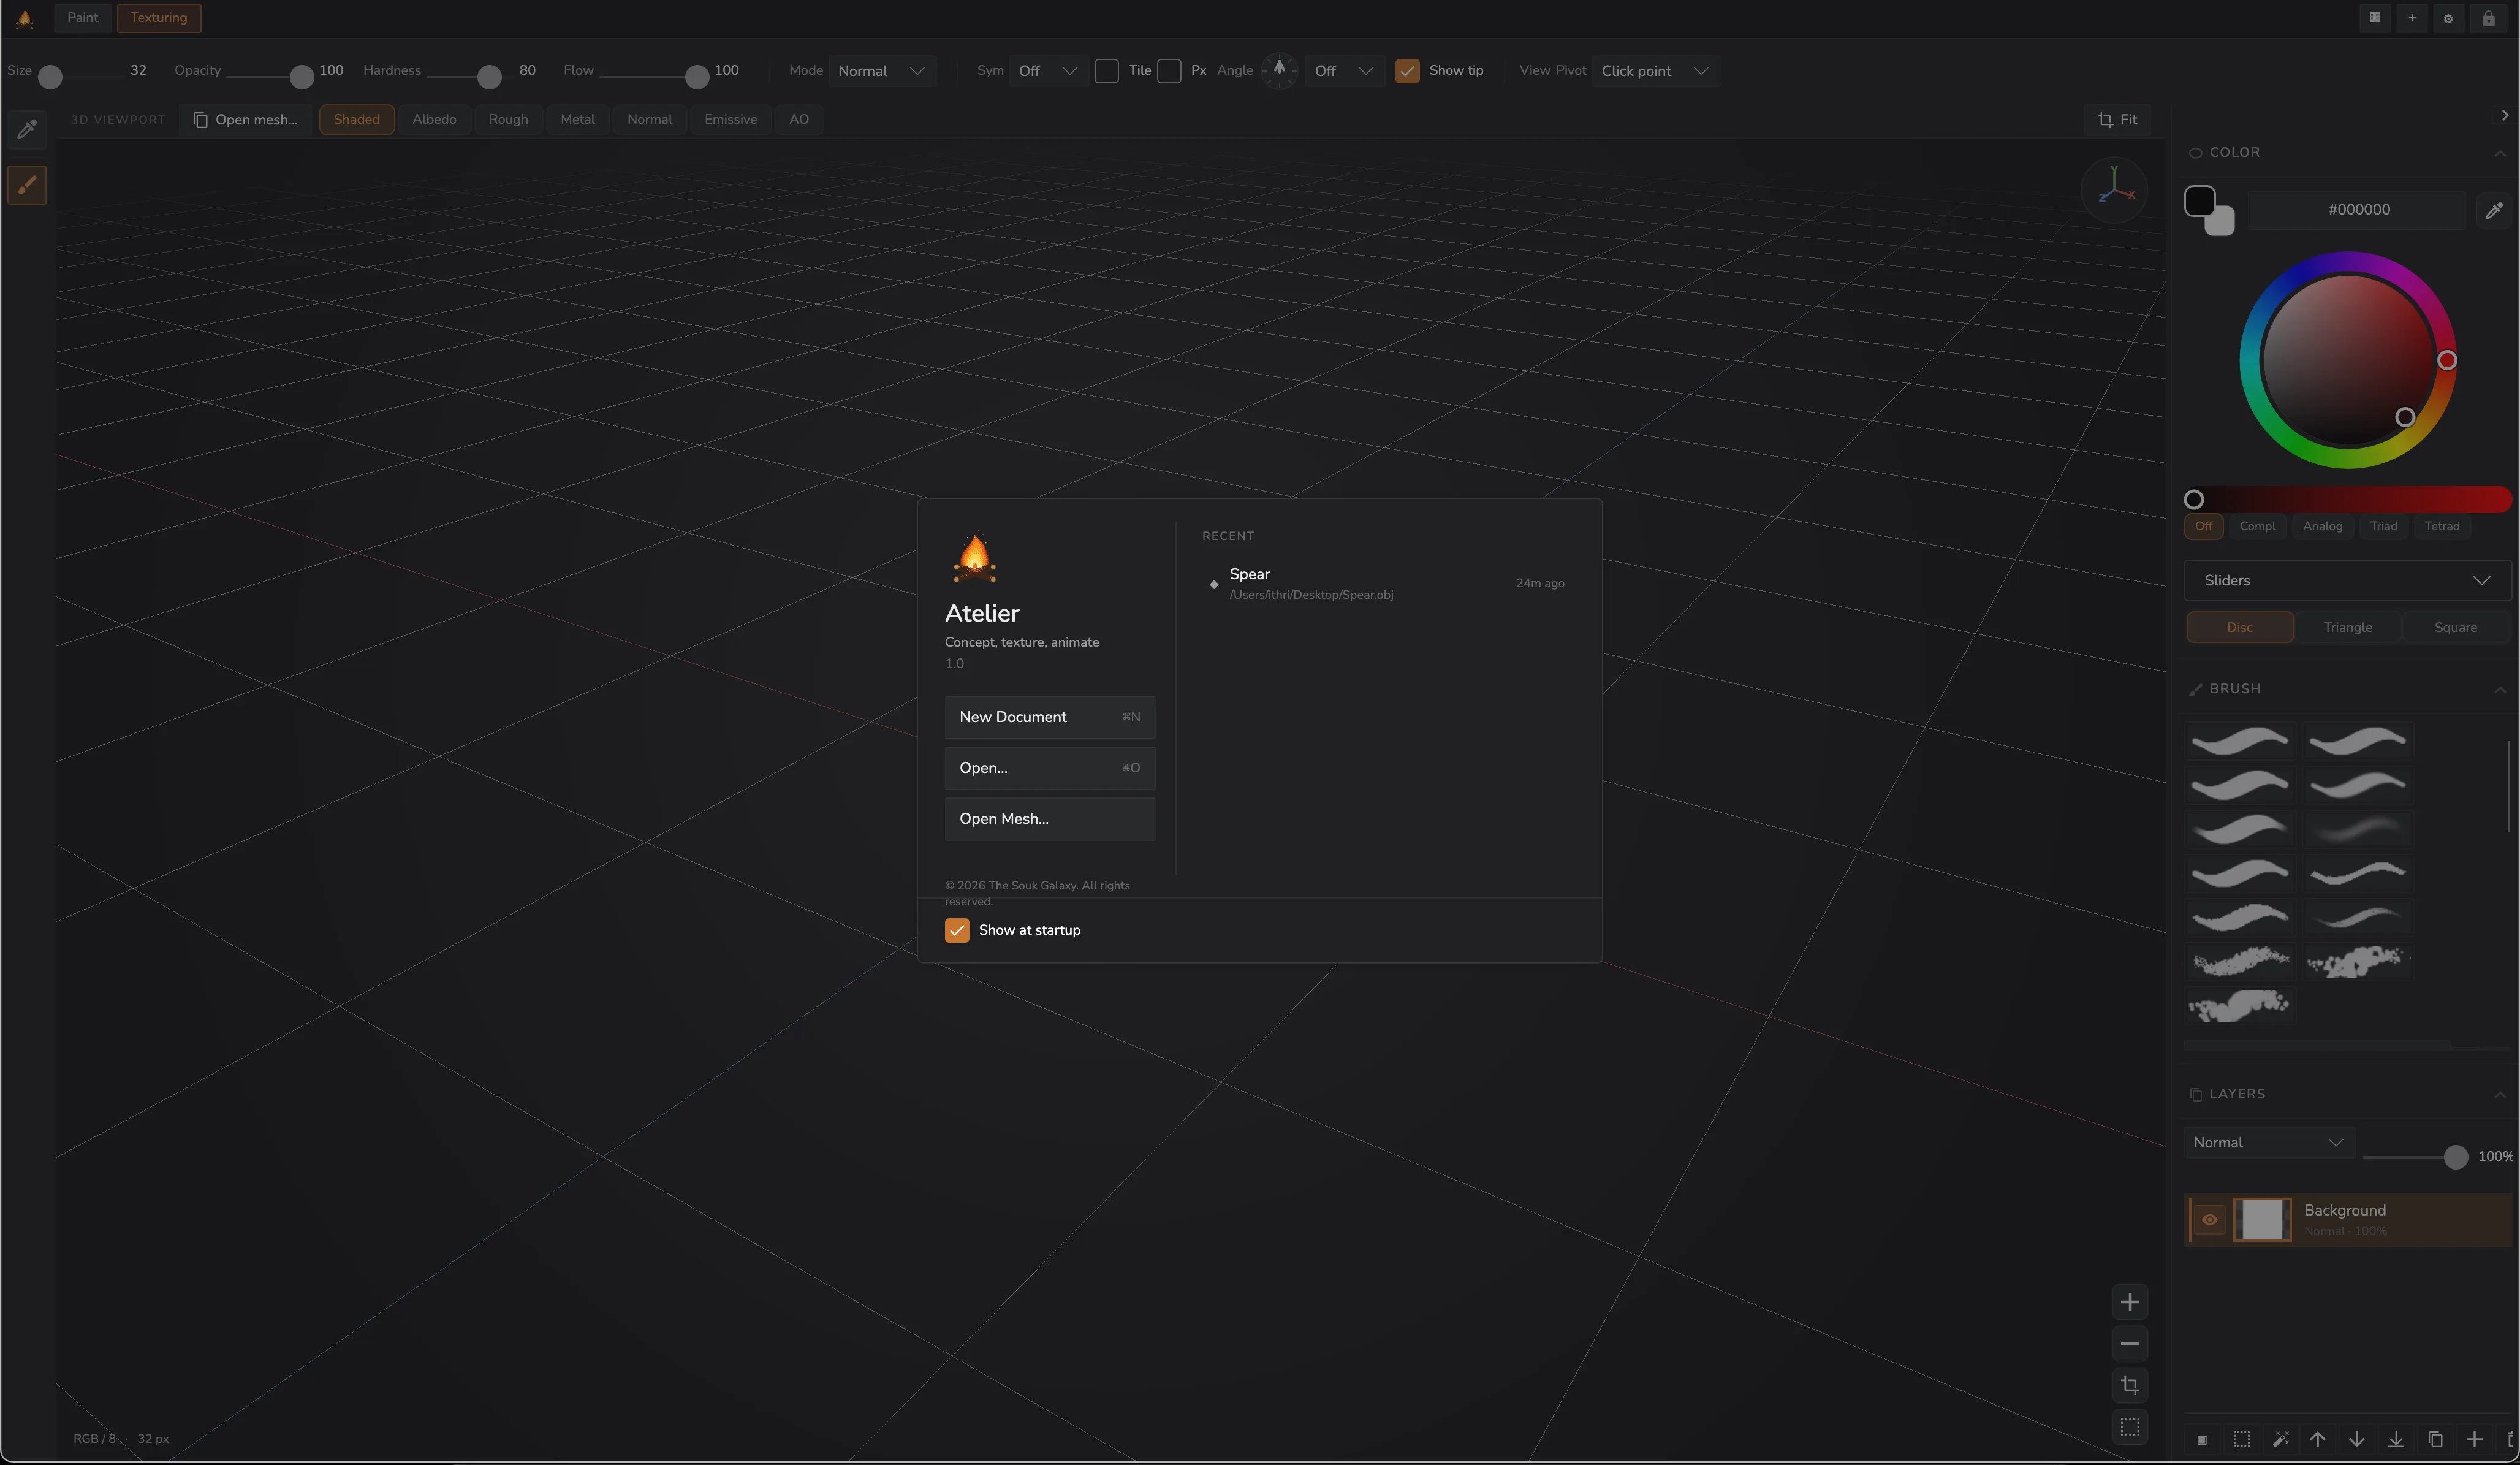Select the eyedropper tool in left toolbar
This screenshot has width=2520, height=1465.
click(x=27, y=129)
